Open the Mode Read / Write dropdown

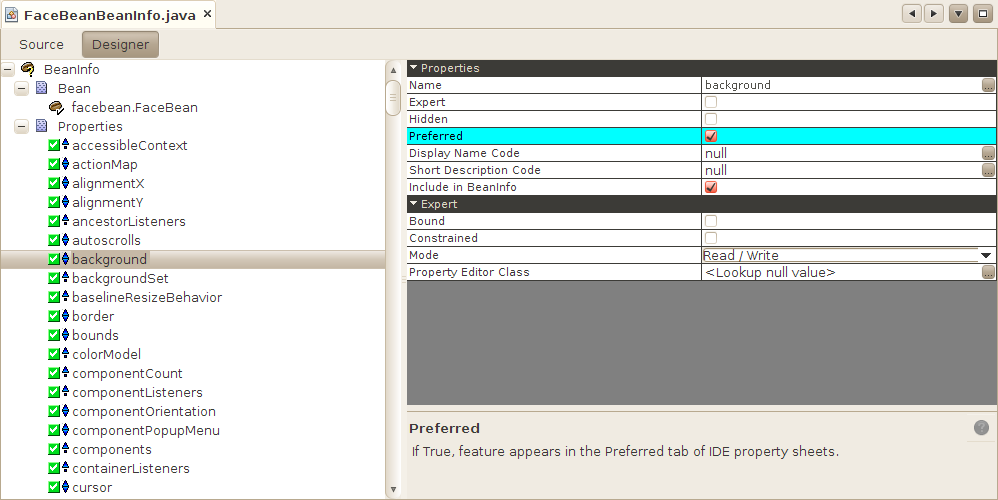coord(986,256)
